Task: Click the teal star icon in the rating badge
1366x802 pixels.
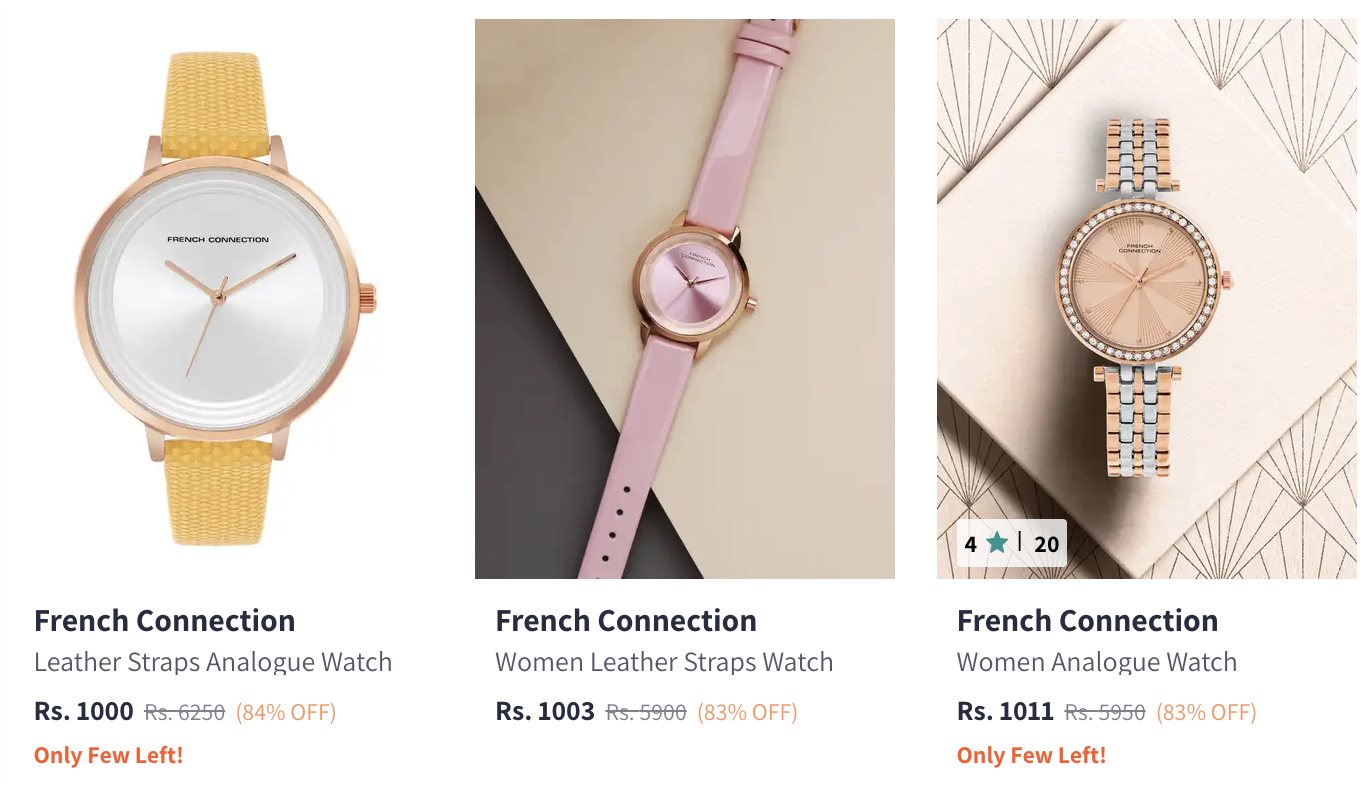Action: click(x=997, y=543)
